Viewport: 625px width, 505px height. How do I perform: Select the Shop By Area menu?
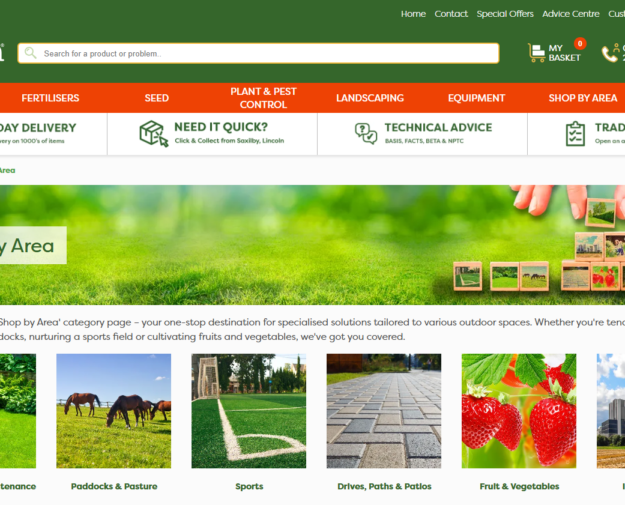[x=582, y=98]
